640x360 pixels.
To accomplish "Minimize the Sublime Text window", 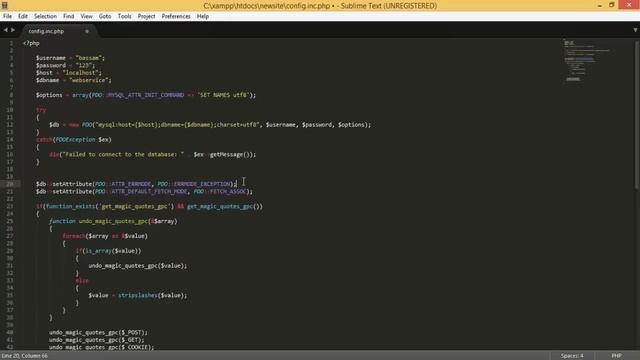I will tap(600, 5).
